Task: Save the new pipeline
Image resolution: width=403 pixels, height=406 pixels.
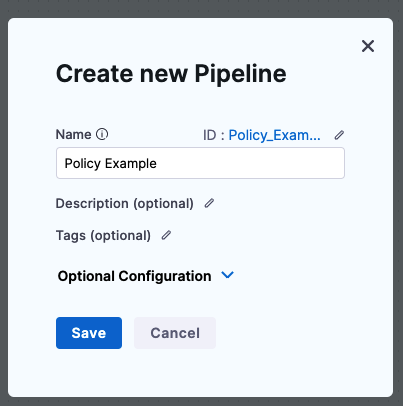Action: pyautogui.click(x=89, y=333)
